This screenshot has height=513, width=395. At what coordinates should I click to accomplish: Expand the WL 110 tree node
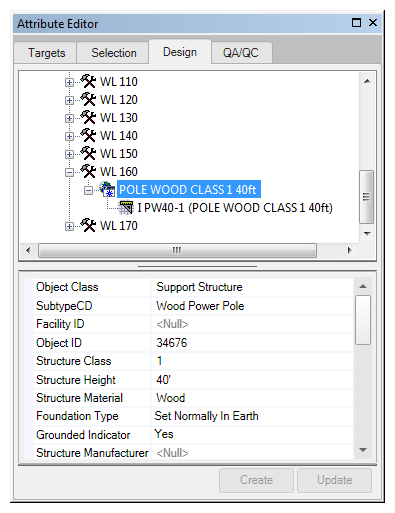coord(69,82)
